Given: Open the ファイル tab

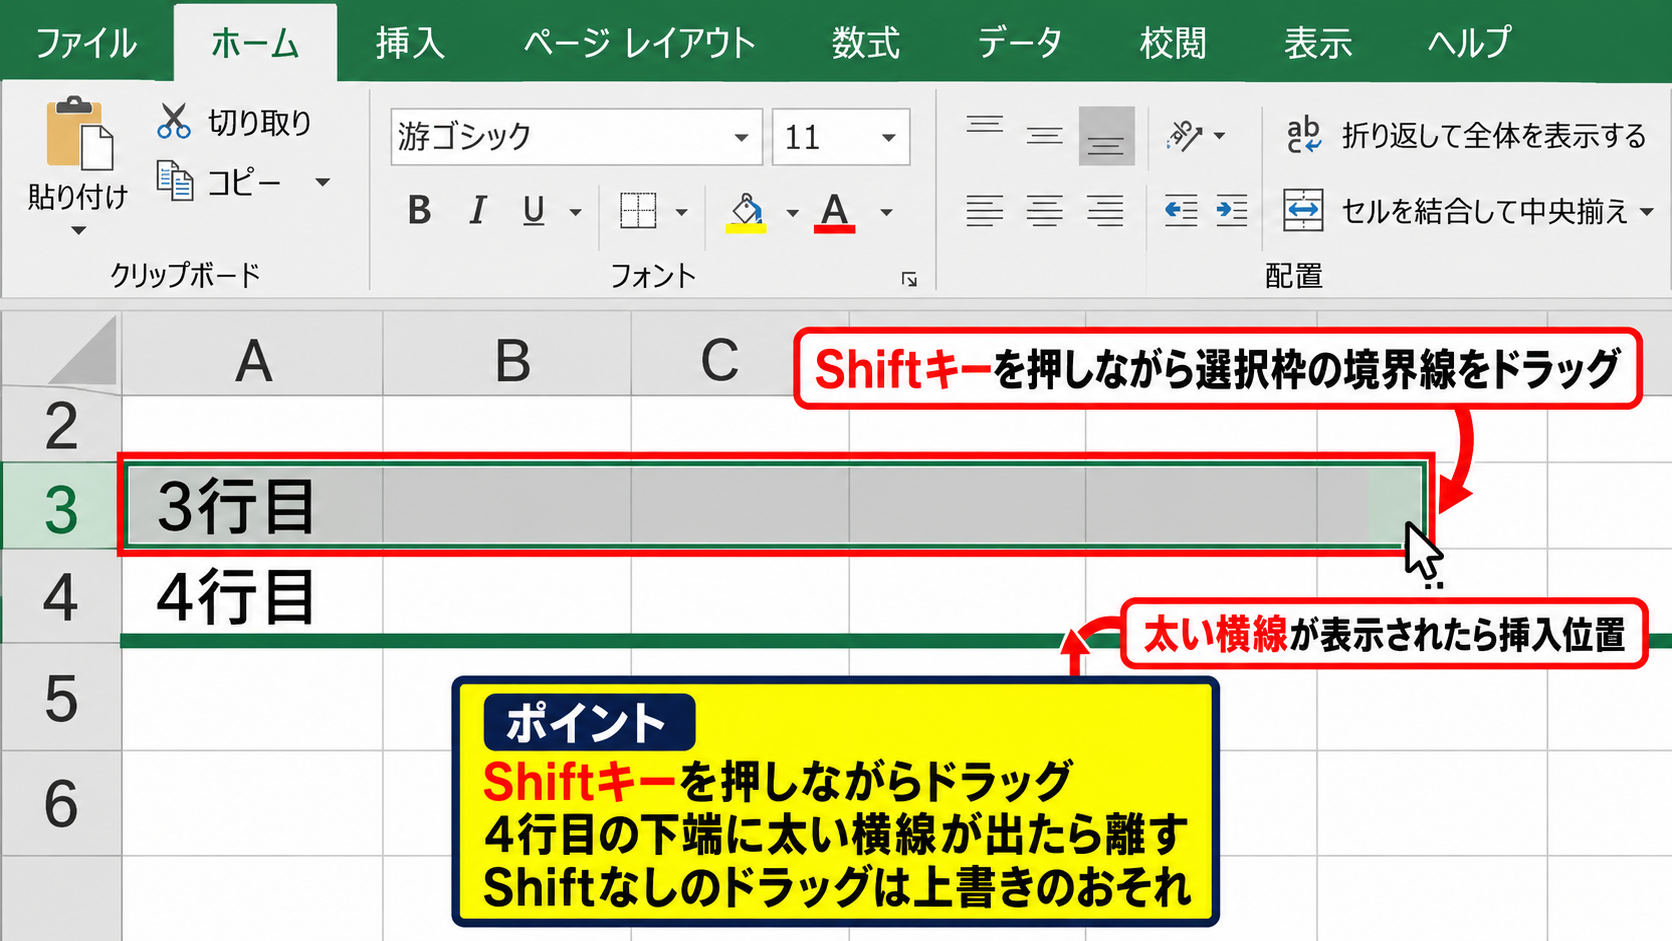Looking at the screenshot, I should click(86, 43).
